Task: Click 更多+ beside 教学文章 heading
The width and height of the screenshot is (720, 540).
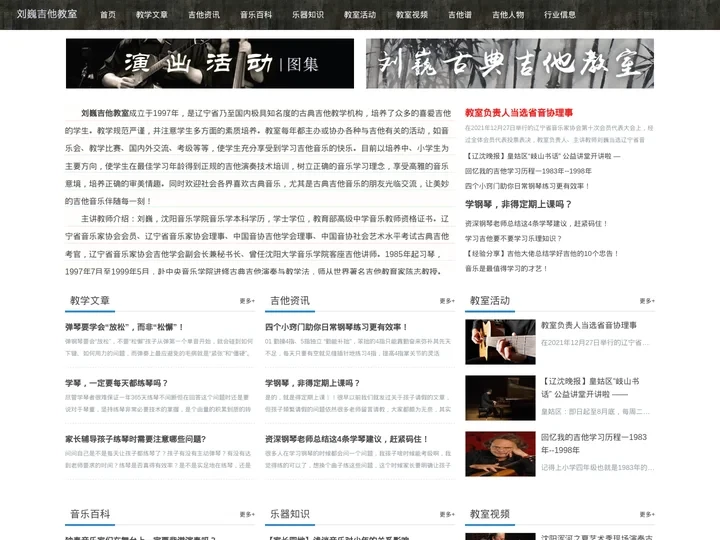Action: coord(247,301)
